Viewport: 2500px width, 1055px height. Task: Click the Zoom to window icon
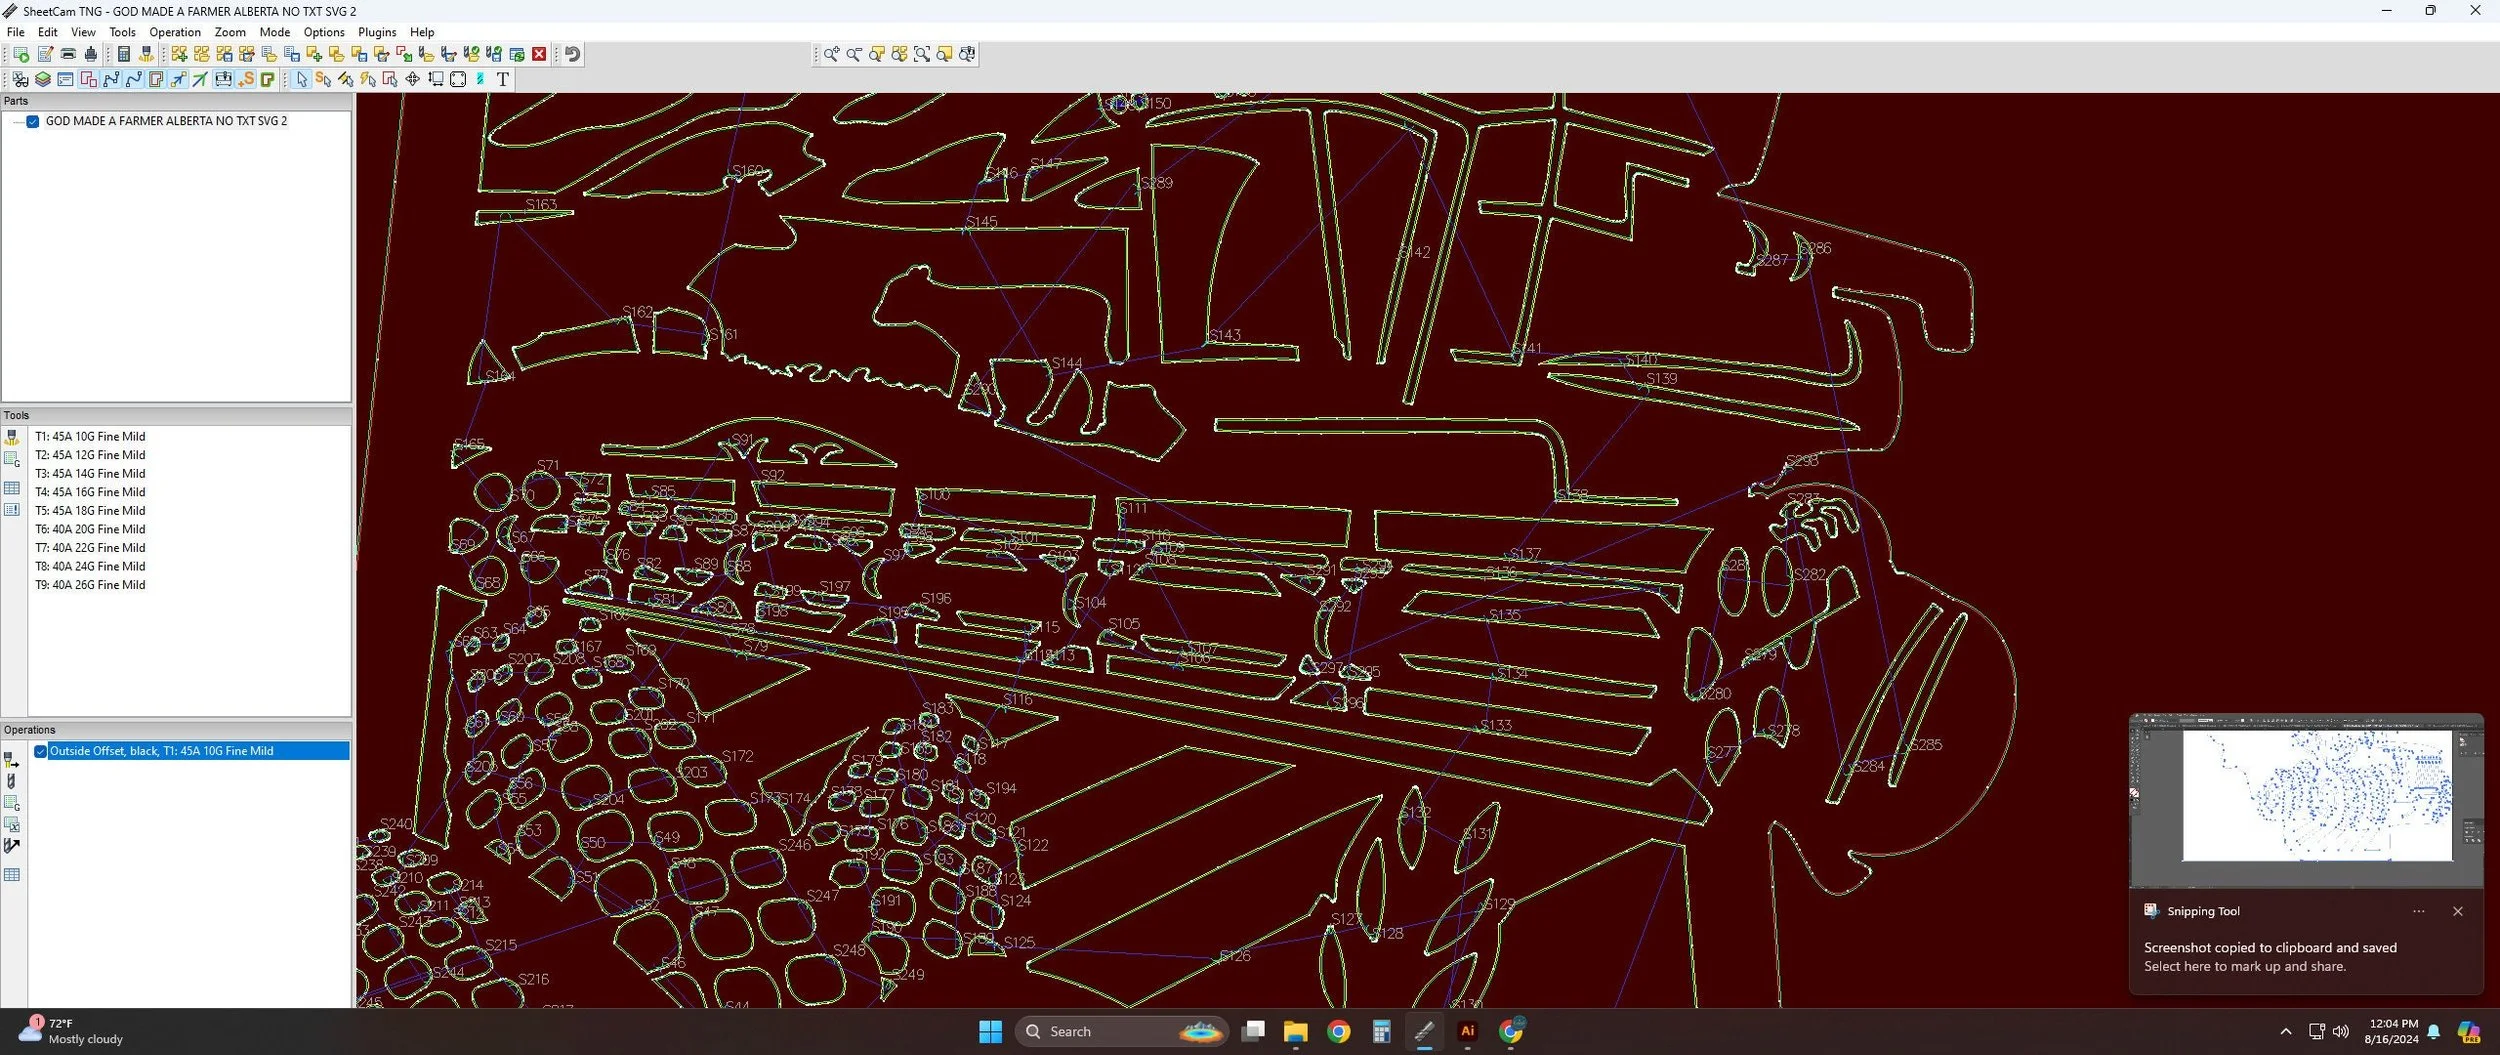point(922,54)
